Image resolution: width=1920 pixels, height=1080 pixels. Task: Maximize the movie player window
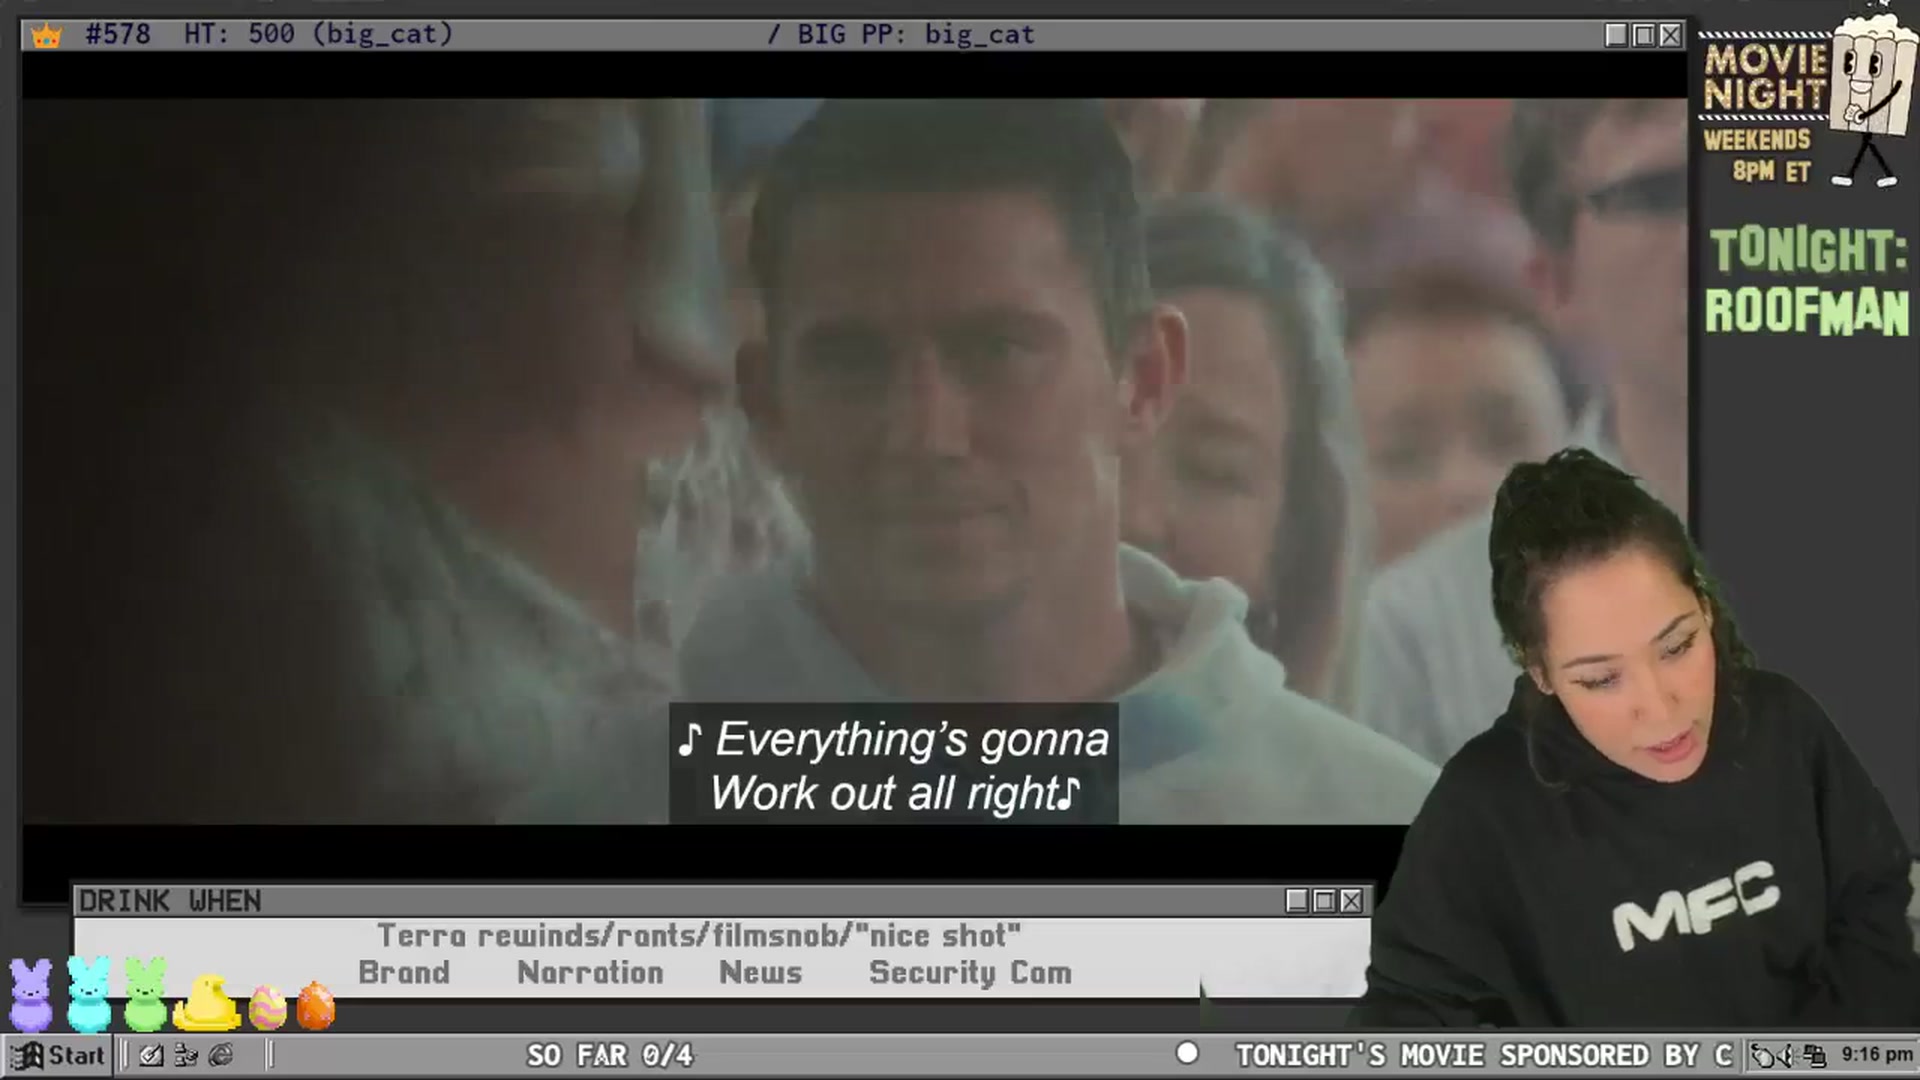[x=1643, y=35]
